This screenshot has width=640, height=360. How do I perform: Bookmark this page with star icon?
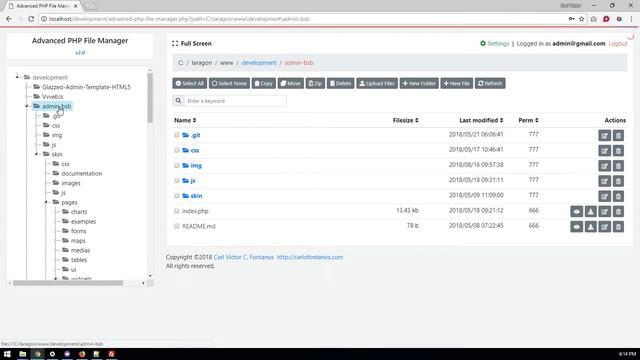(x=582, y=19)
